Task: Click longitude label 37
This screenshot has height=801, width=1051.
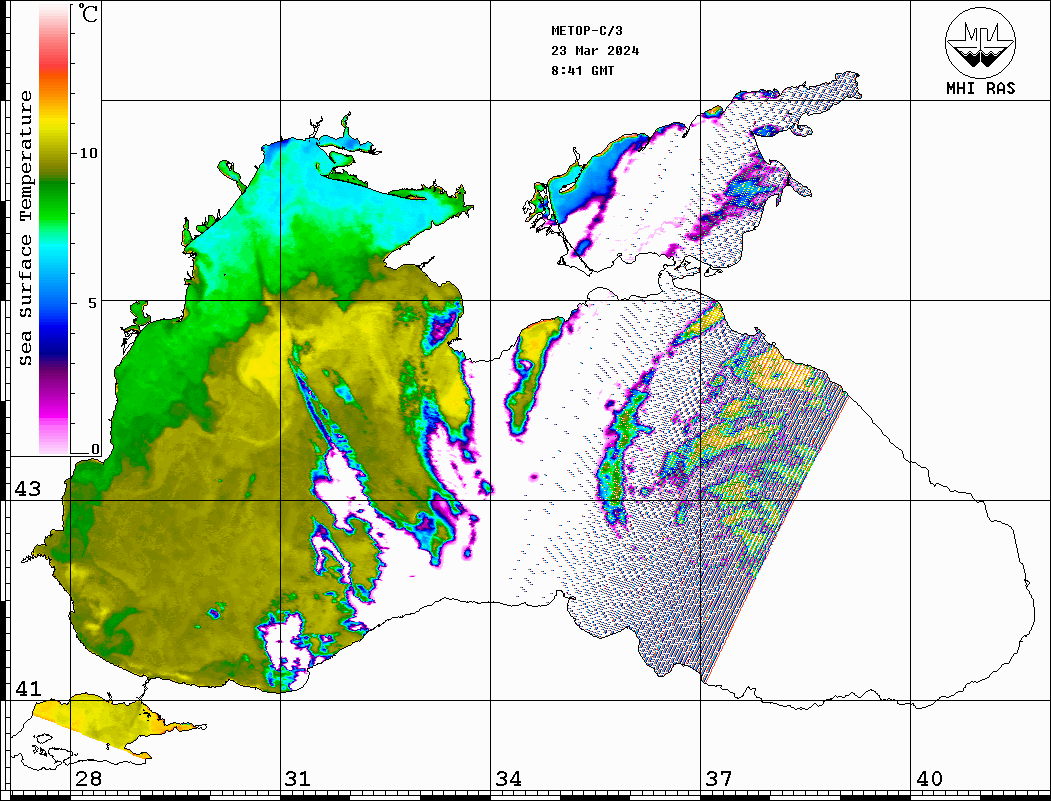Action: coord(719,779)
